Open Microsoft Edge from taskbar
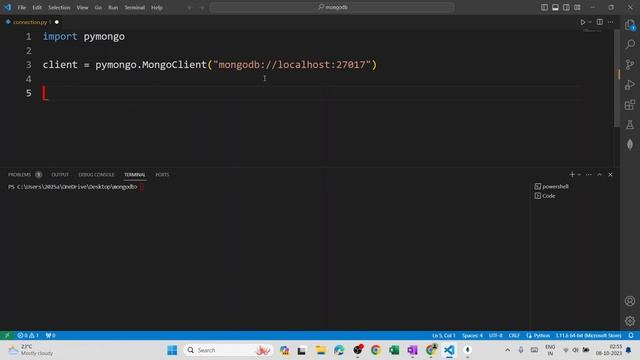 [339, 350]
